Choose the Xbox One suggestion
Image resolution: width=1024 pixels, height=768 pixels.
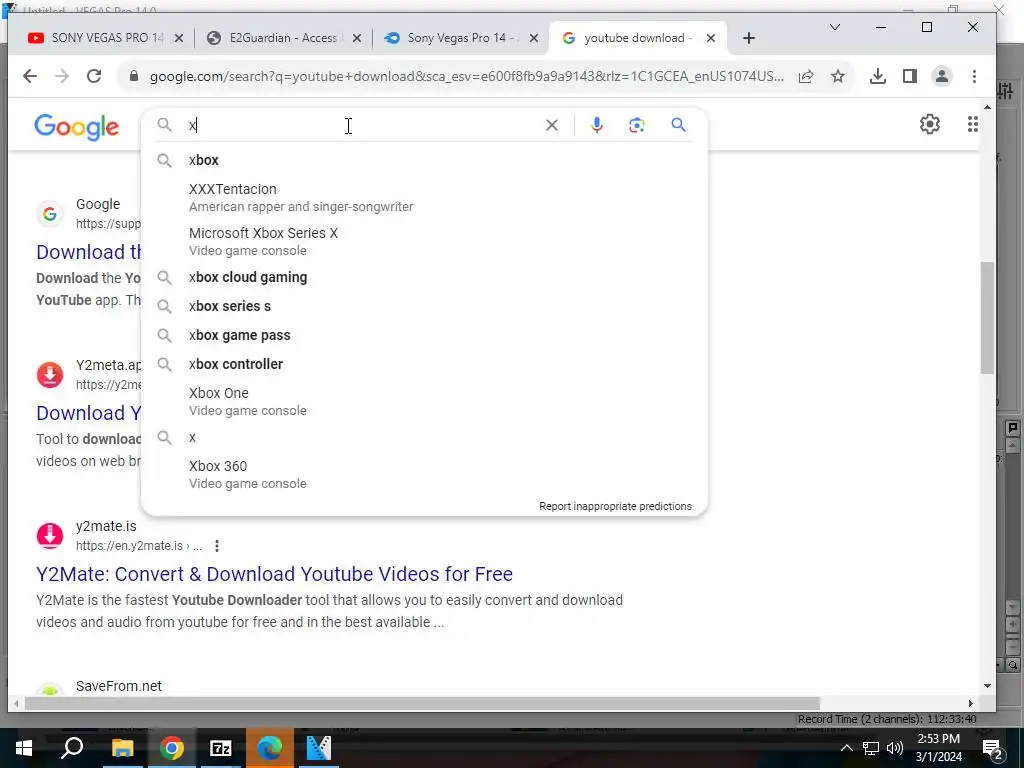click(x=424, y=401)
